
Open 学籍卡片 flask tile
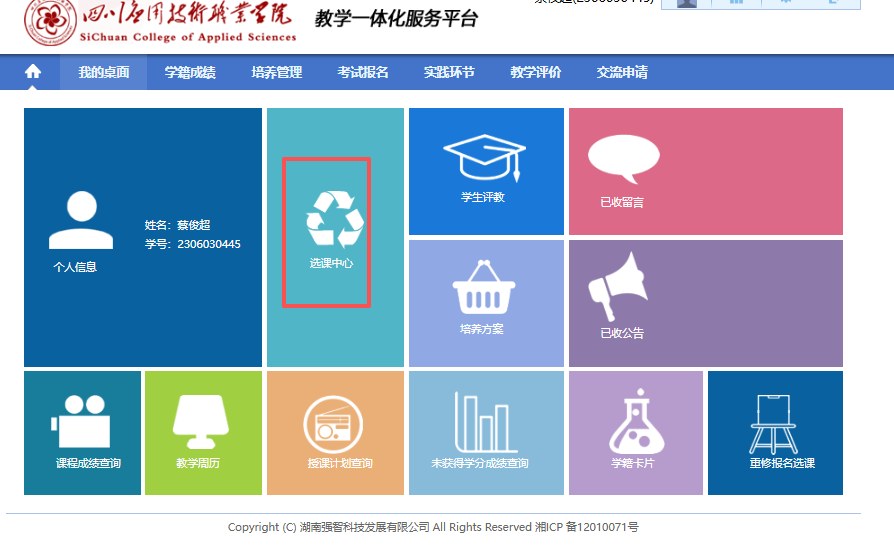click(x=636, y=433)
